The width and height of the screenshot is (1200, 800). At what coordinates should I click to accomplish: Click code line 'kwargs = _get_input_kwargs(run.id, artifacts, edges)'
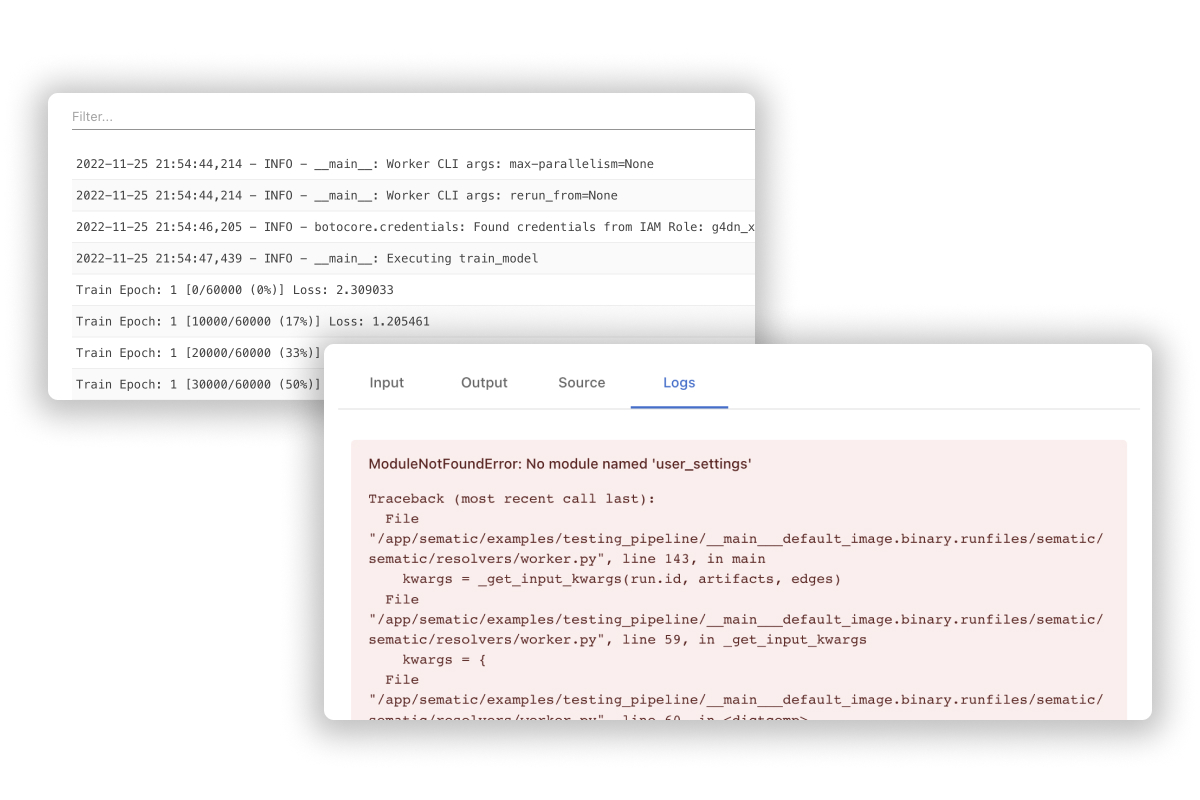click(622, 579)
